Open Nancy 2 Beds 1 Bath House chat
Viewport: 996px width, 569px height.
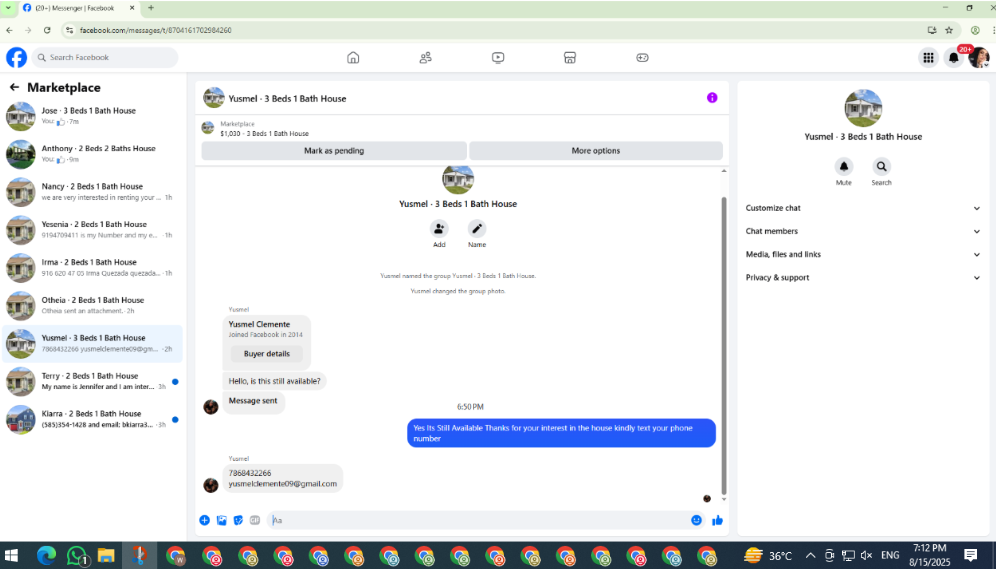(x=93, y=192)
